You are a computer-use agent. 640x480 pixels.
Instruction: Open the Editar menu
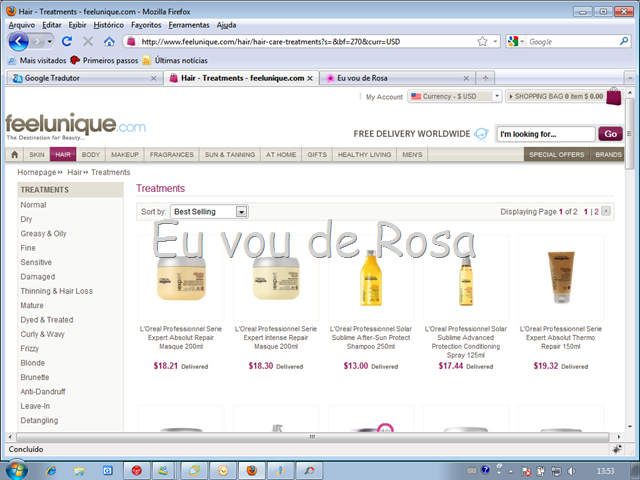51,25
